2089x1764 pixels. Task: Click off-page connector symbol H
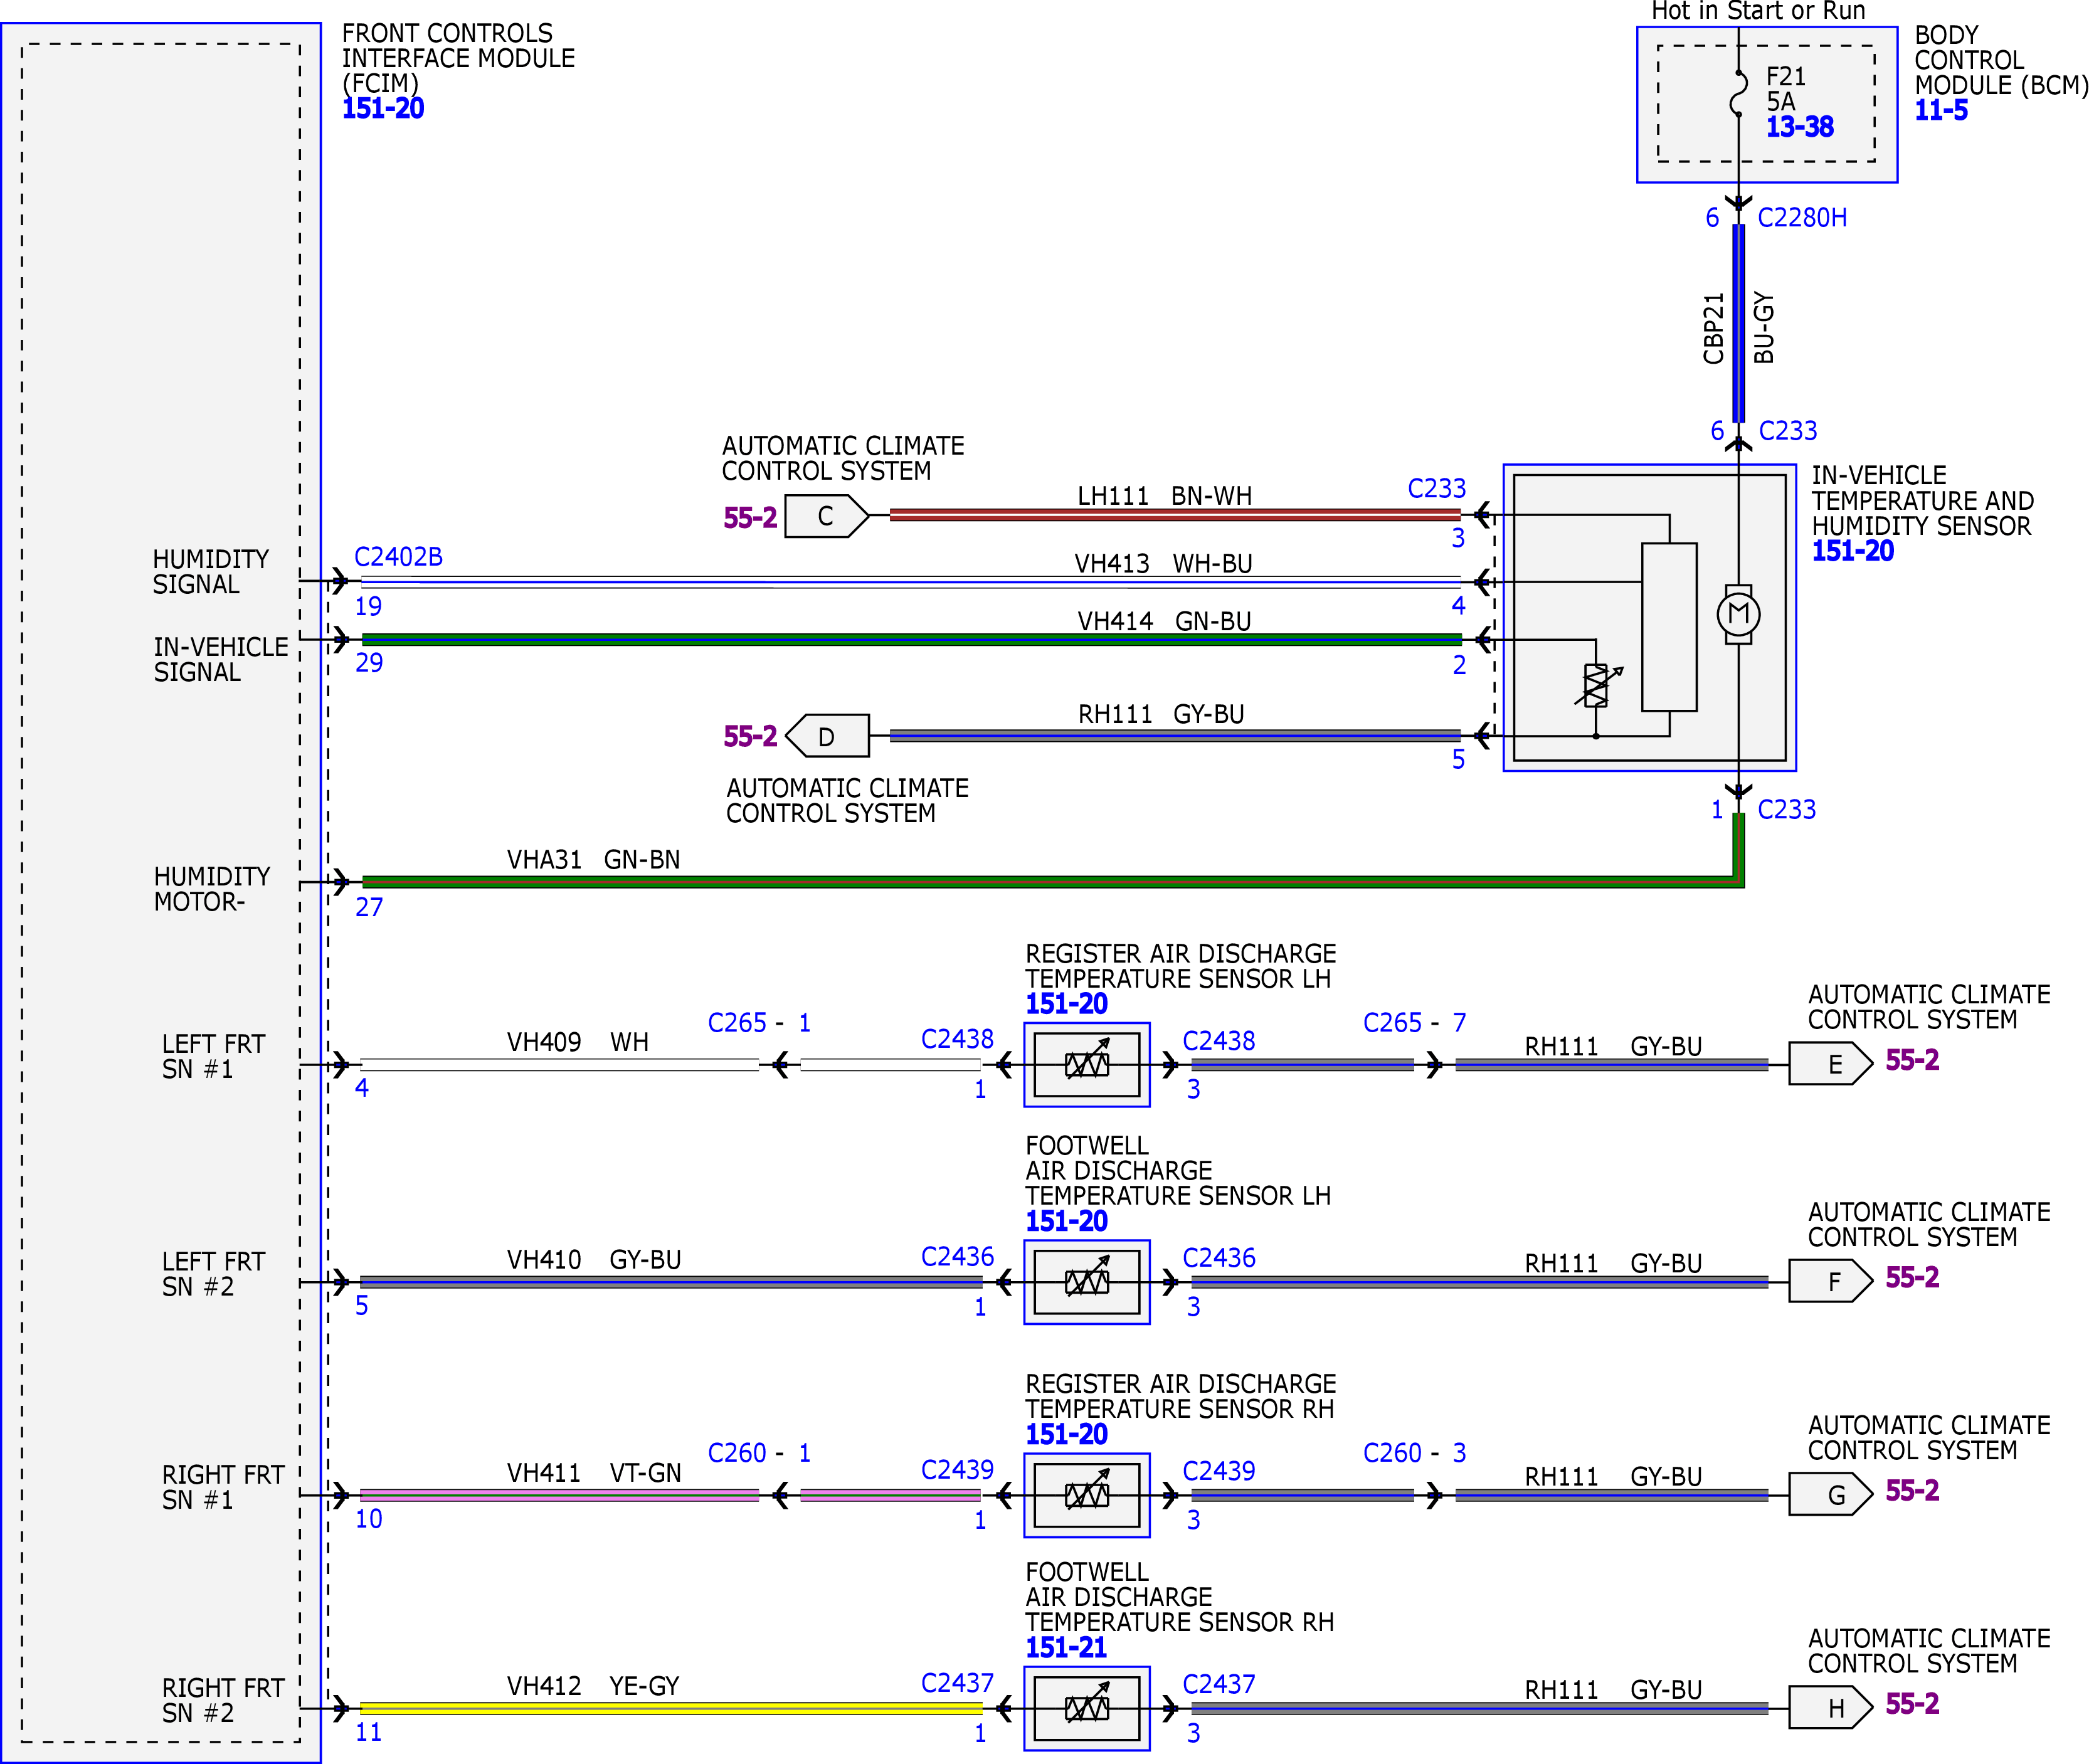(1830, 1707)
